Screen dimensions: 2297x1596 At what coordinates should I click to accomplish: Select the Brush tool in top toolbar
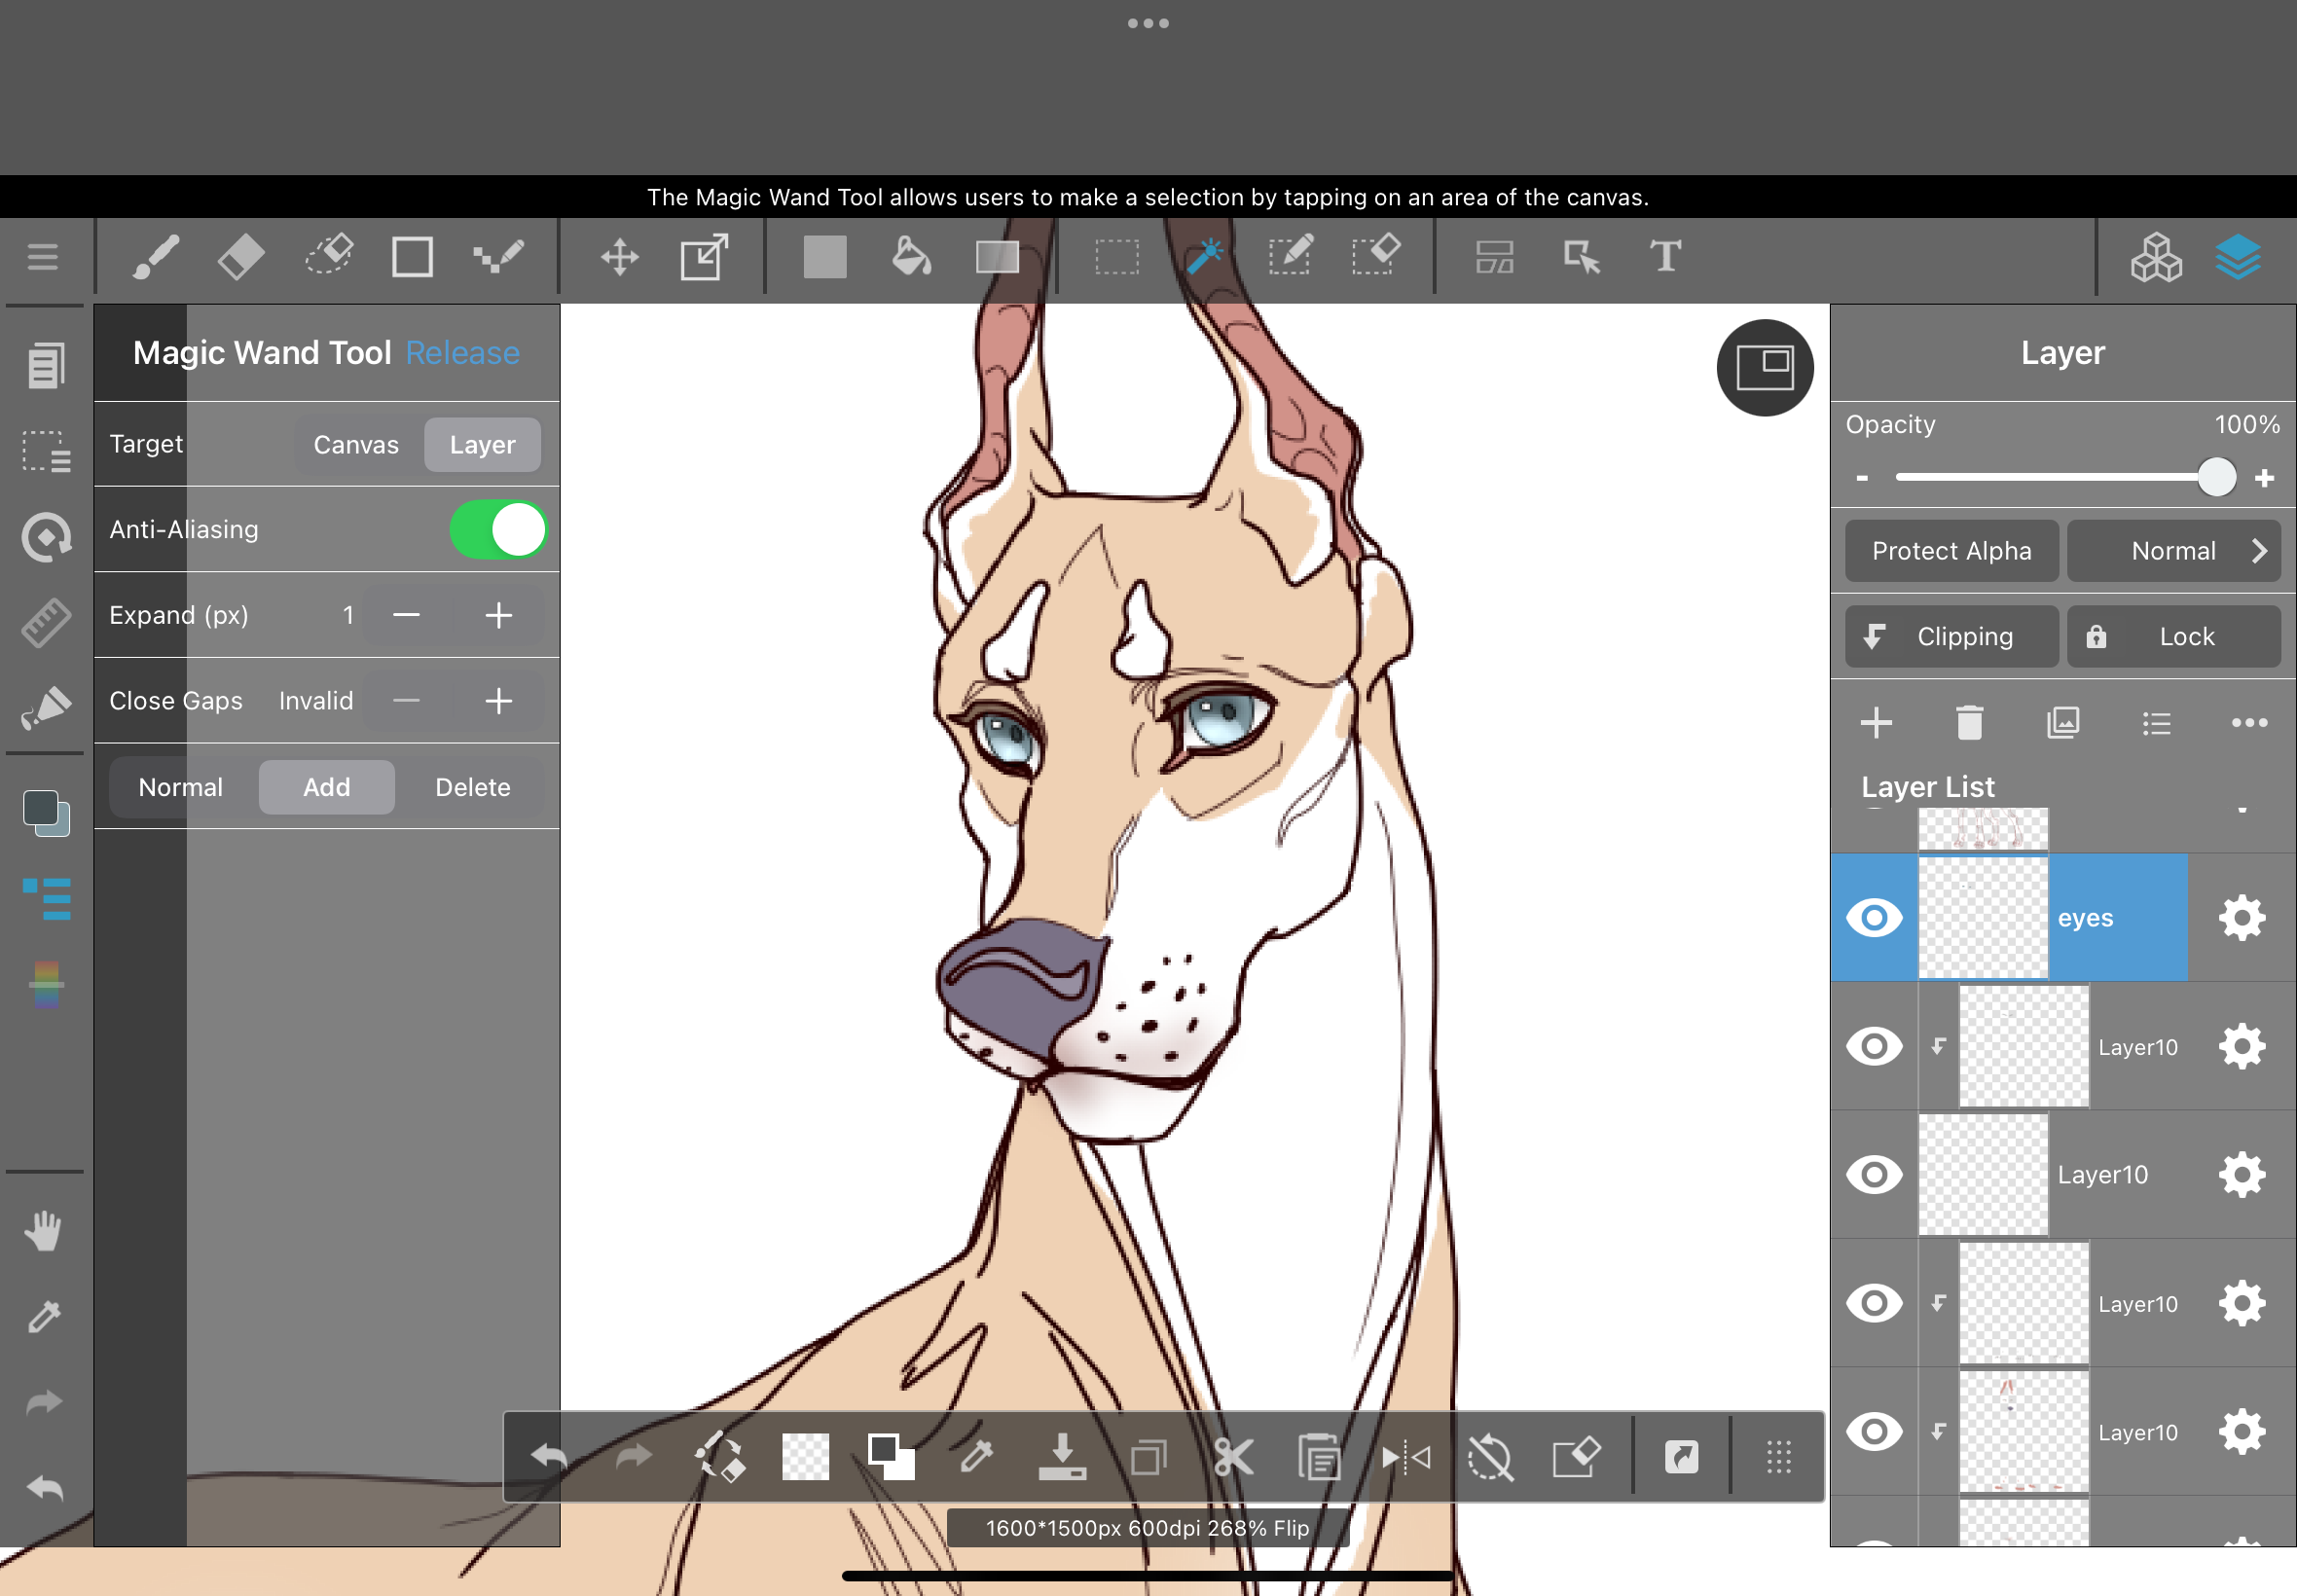156,257
